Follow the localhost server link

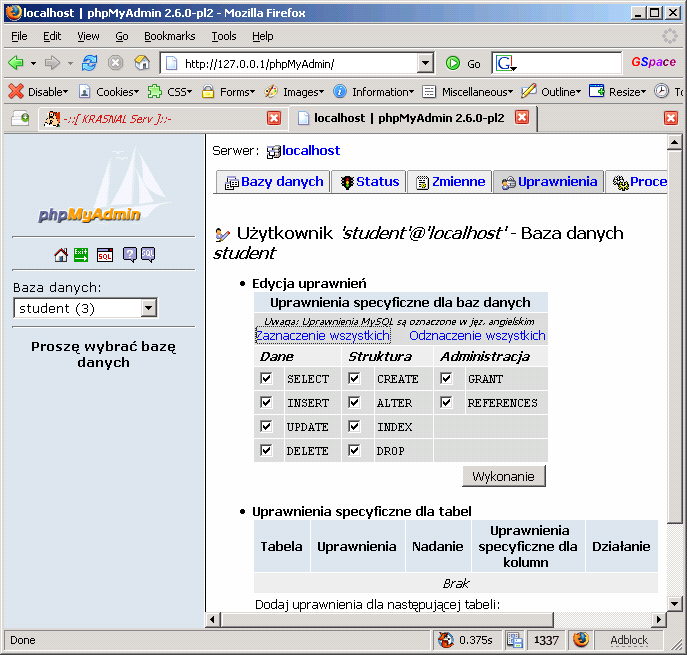[311, 150]
